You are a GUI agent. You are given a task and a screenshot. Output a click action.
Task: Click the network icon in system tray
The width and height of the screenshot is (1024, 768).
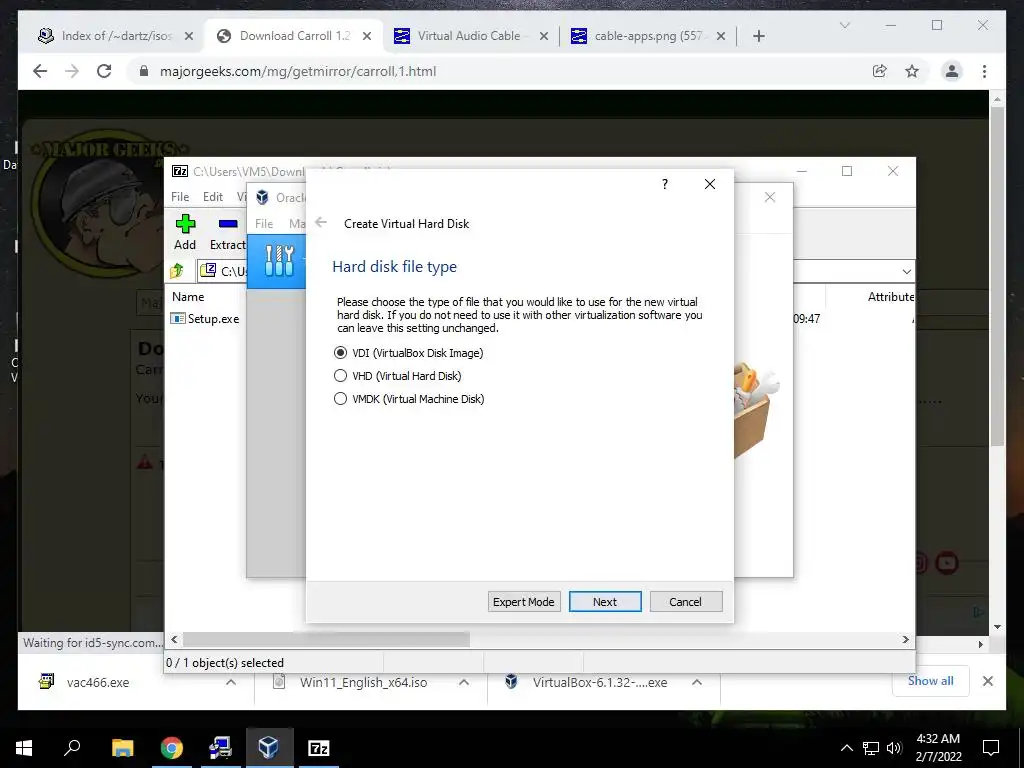[x=871, y=748]
